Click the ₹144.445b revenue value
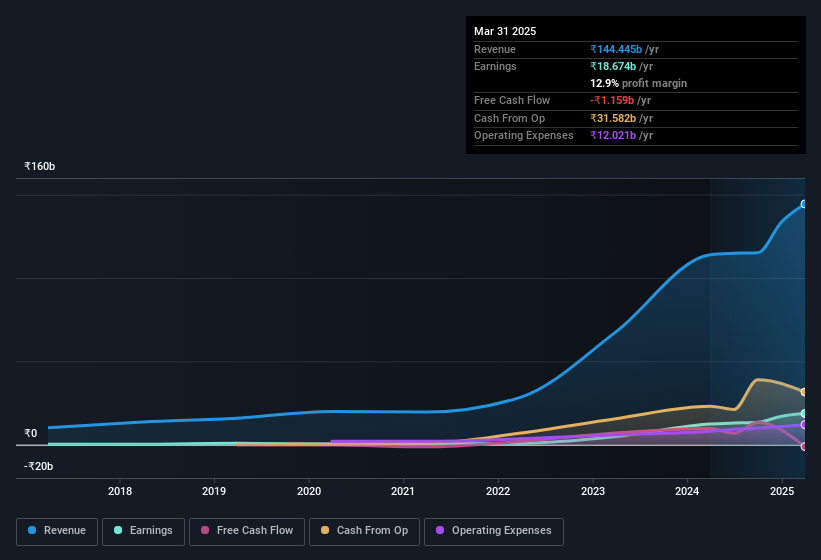This screenshot has height=560, width=821. click(x=616, y=49)
